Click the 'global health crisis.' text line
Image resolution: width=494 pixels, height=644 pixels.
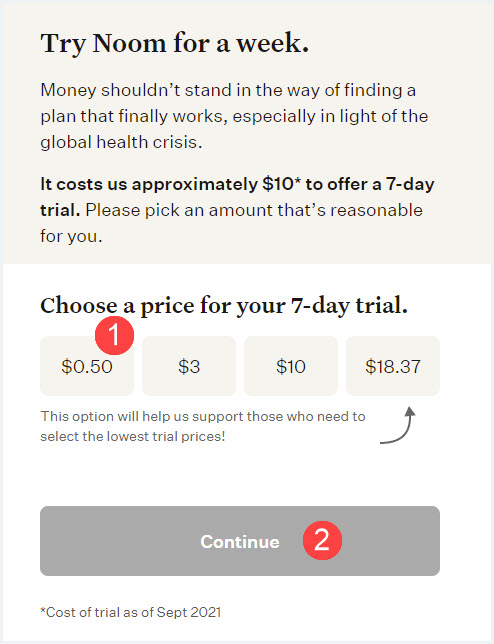click(121, 142)
